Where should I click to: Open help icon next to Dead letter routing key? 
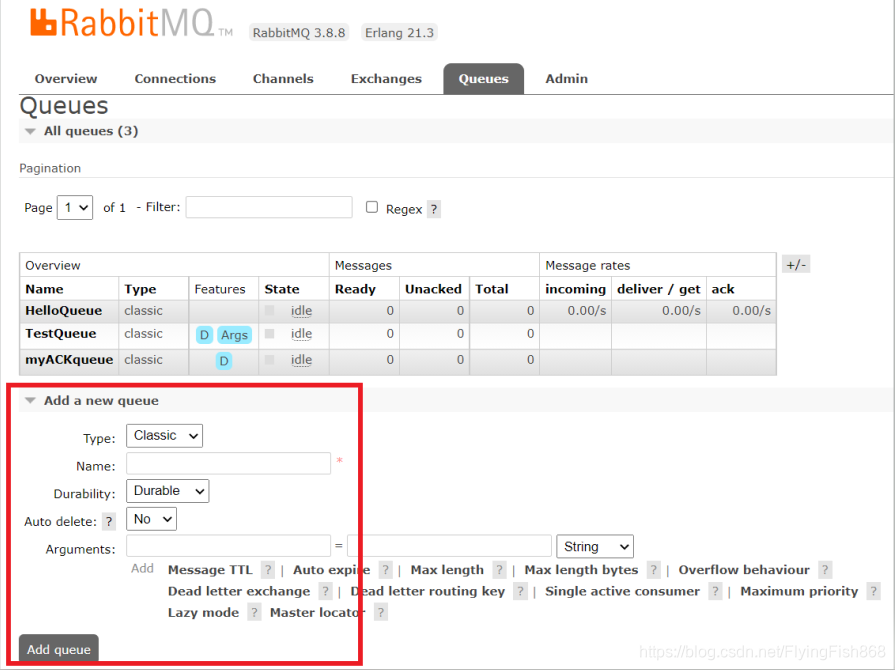(x=520, y=591)
